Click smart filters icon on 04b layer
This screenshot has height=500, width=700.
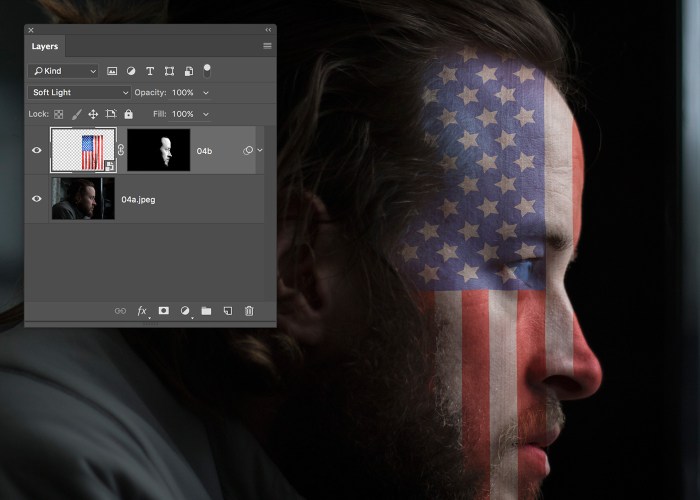[x=248, y=150]
